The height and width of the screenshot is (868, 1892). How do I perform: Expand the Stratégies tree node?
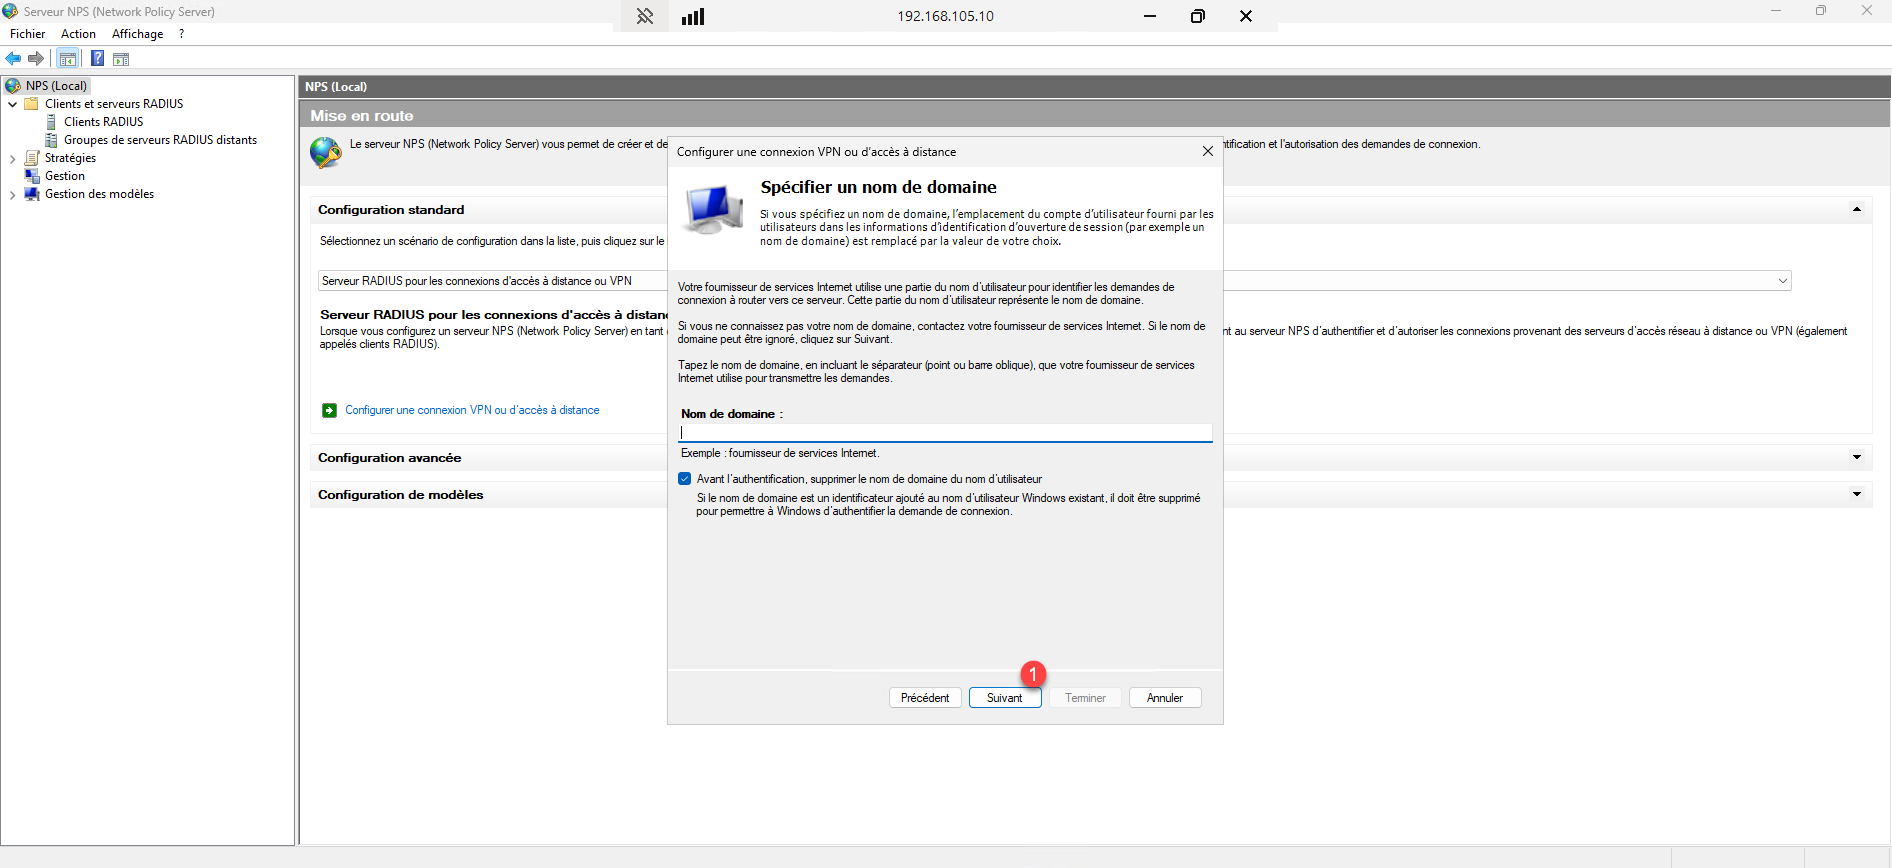12,159
